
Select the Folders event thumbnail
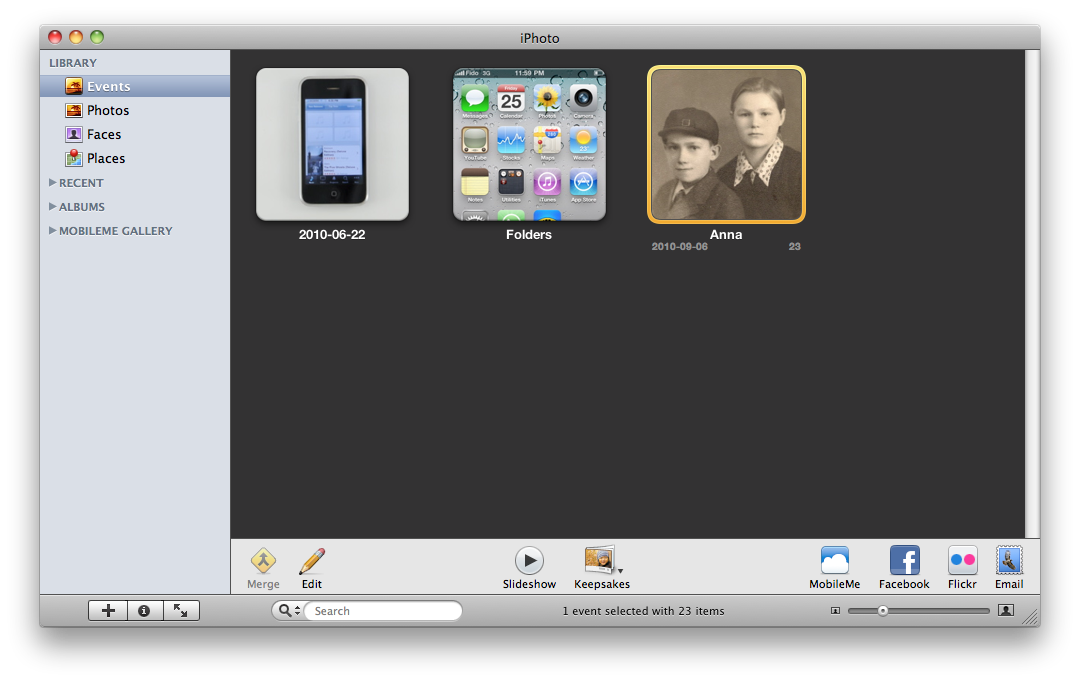(529, 144)
